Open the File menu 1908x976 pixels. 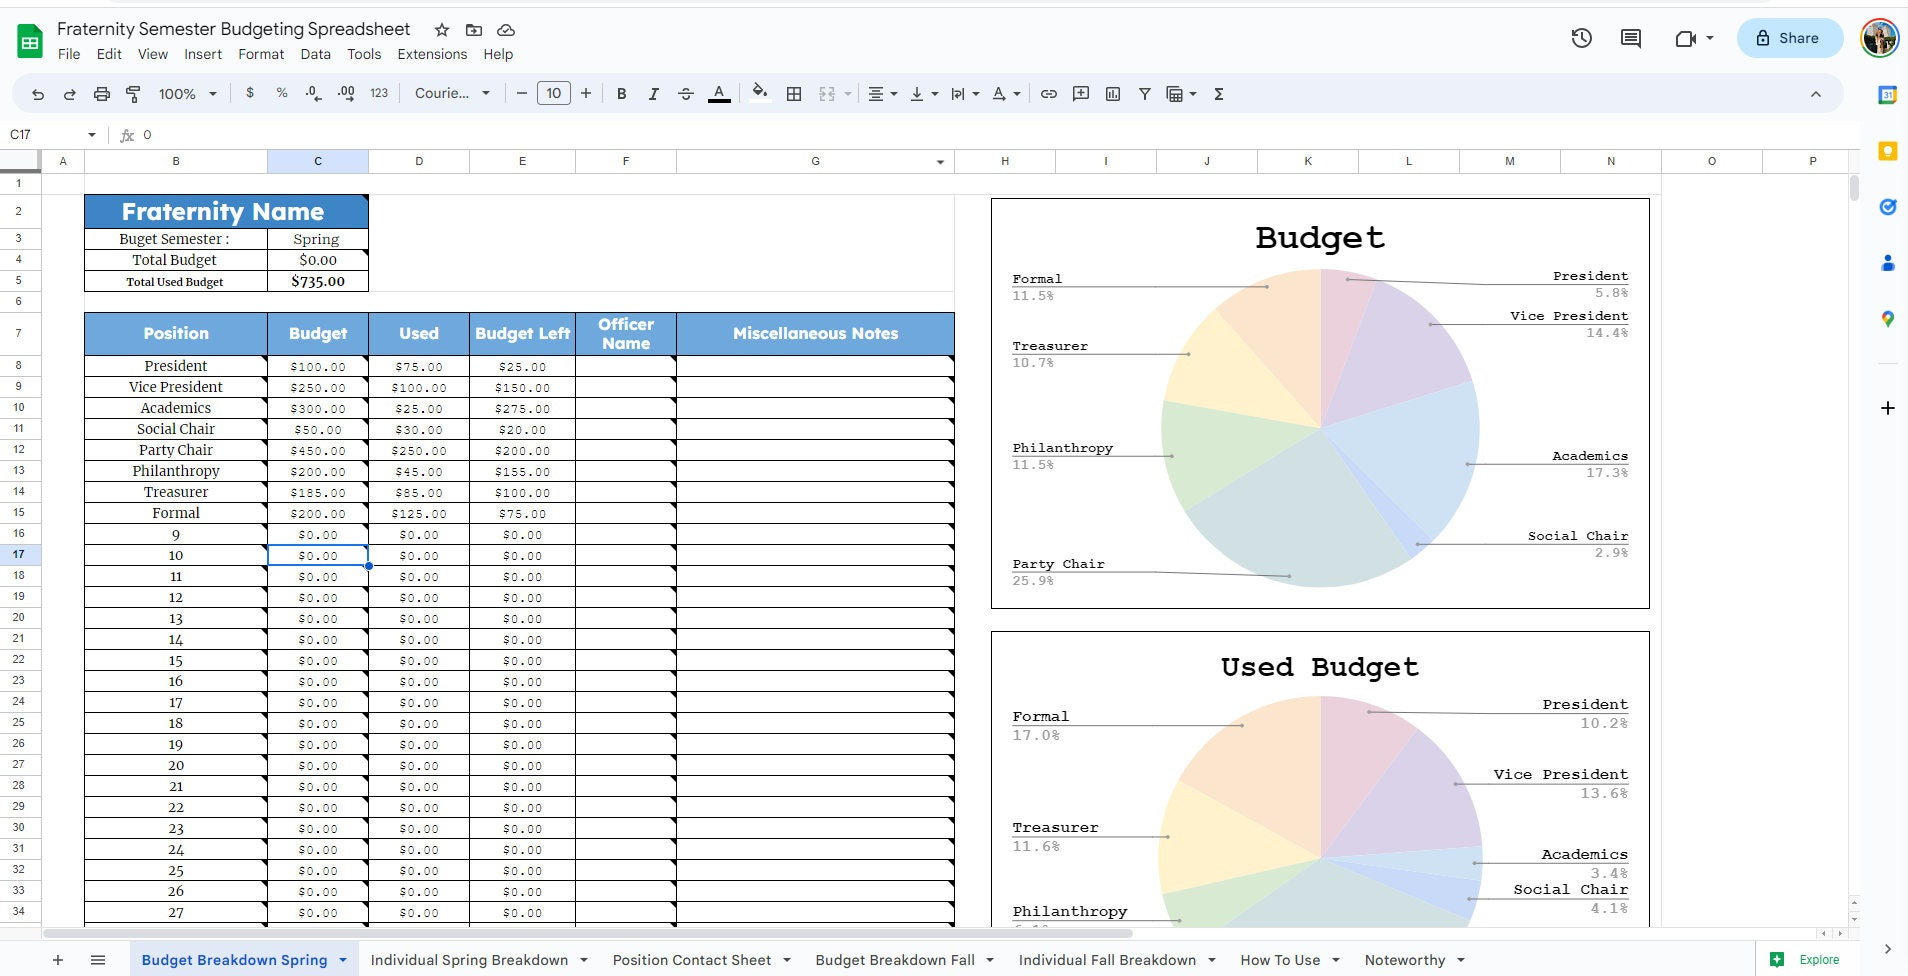pos(69,54)
